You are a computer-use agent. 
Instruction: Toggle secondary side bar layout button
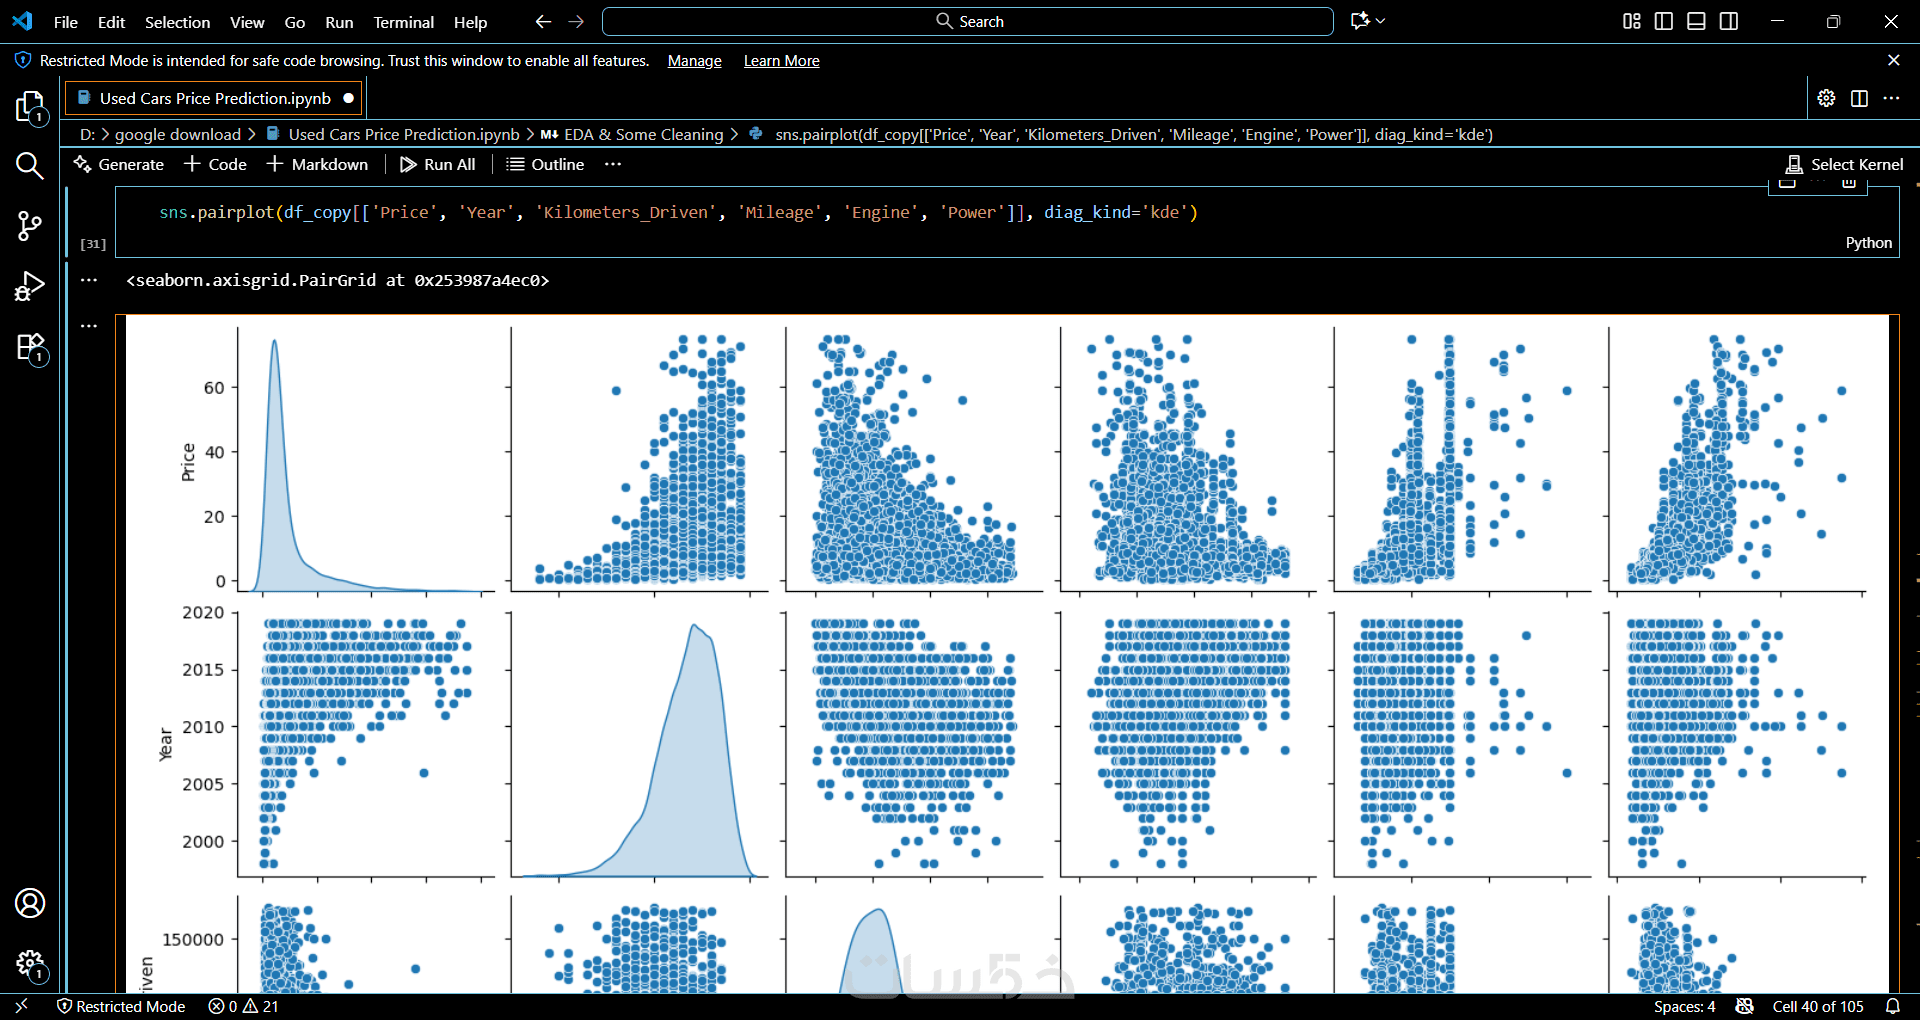tap(1729, 21)
